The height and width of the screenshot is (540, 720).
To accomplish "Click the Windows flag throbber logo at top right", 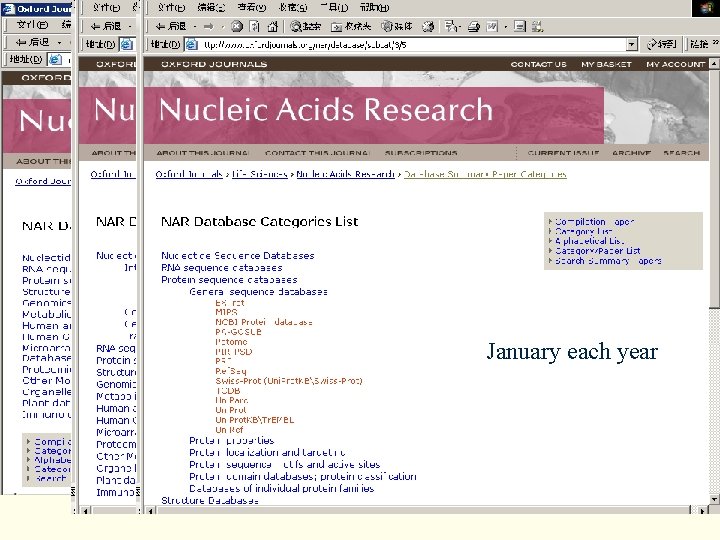I will (x=706, y=9).
